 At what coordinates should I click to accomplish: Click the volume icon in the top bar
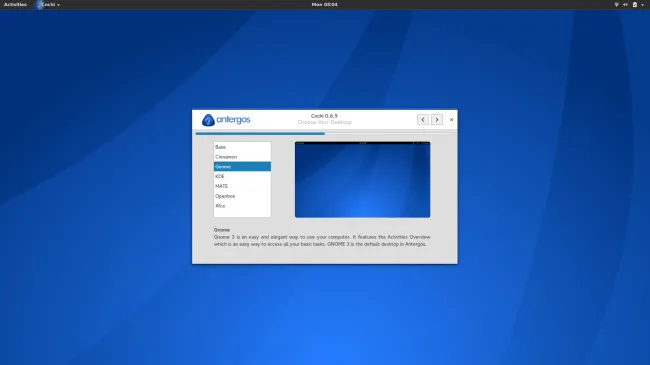click(625, 5)
